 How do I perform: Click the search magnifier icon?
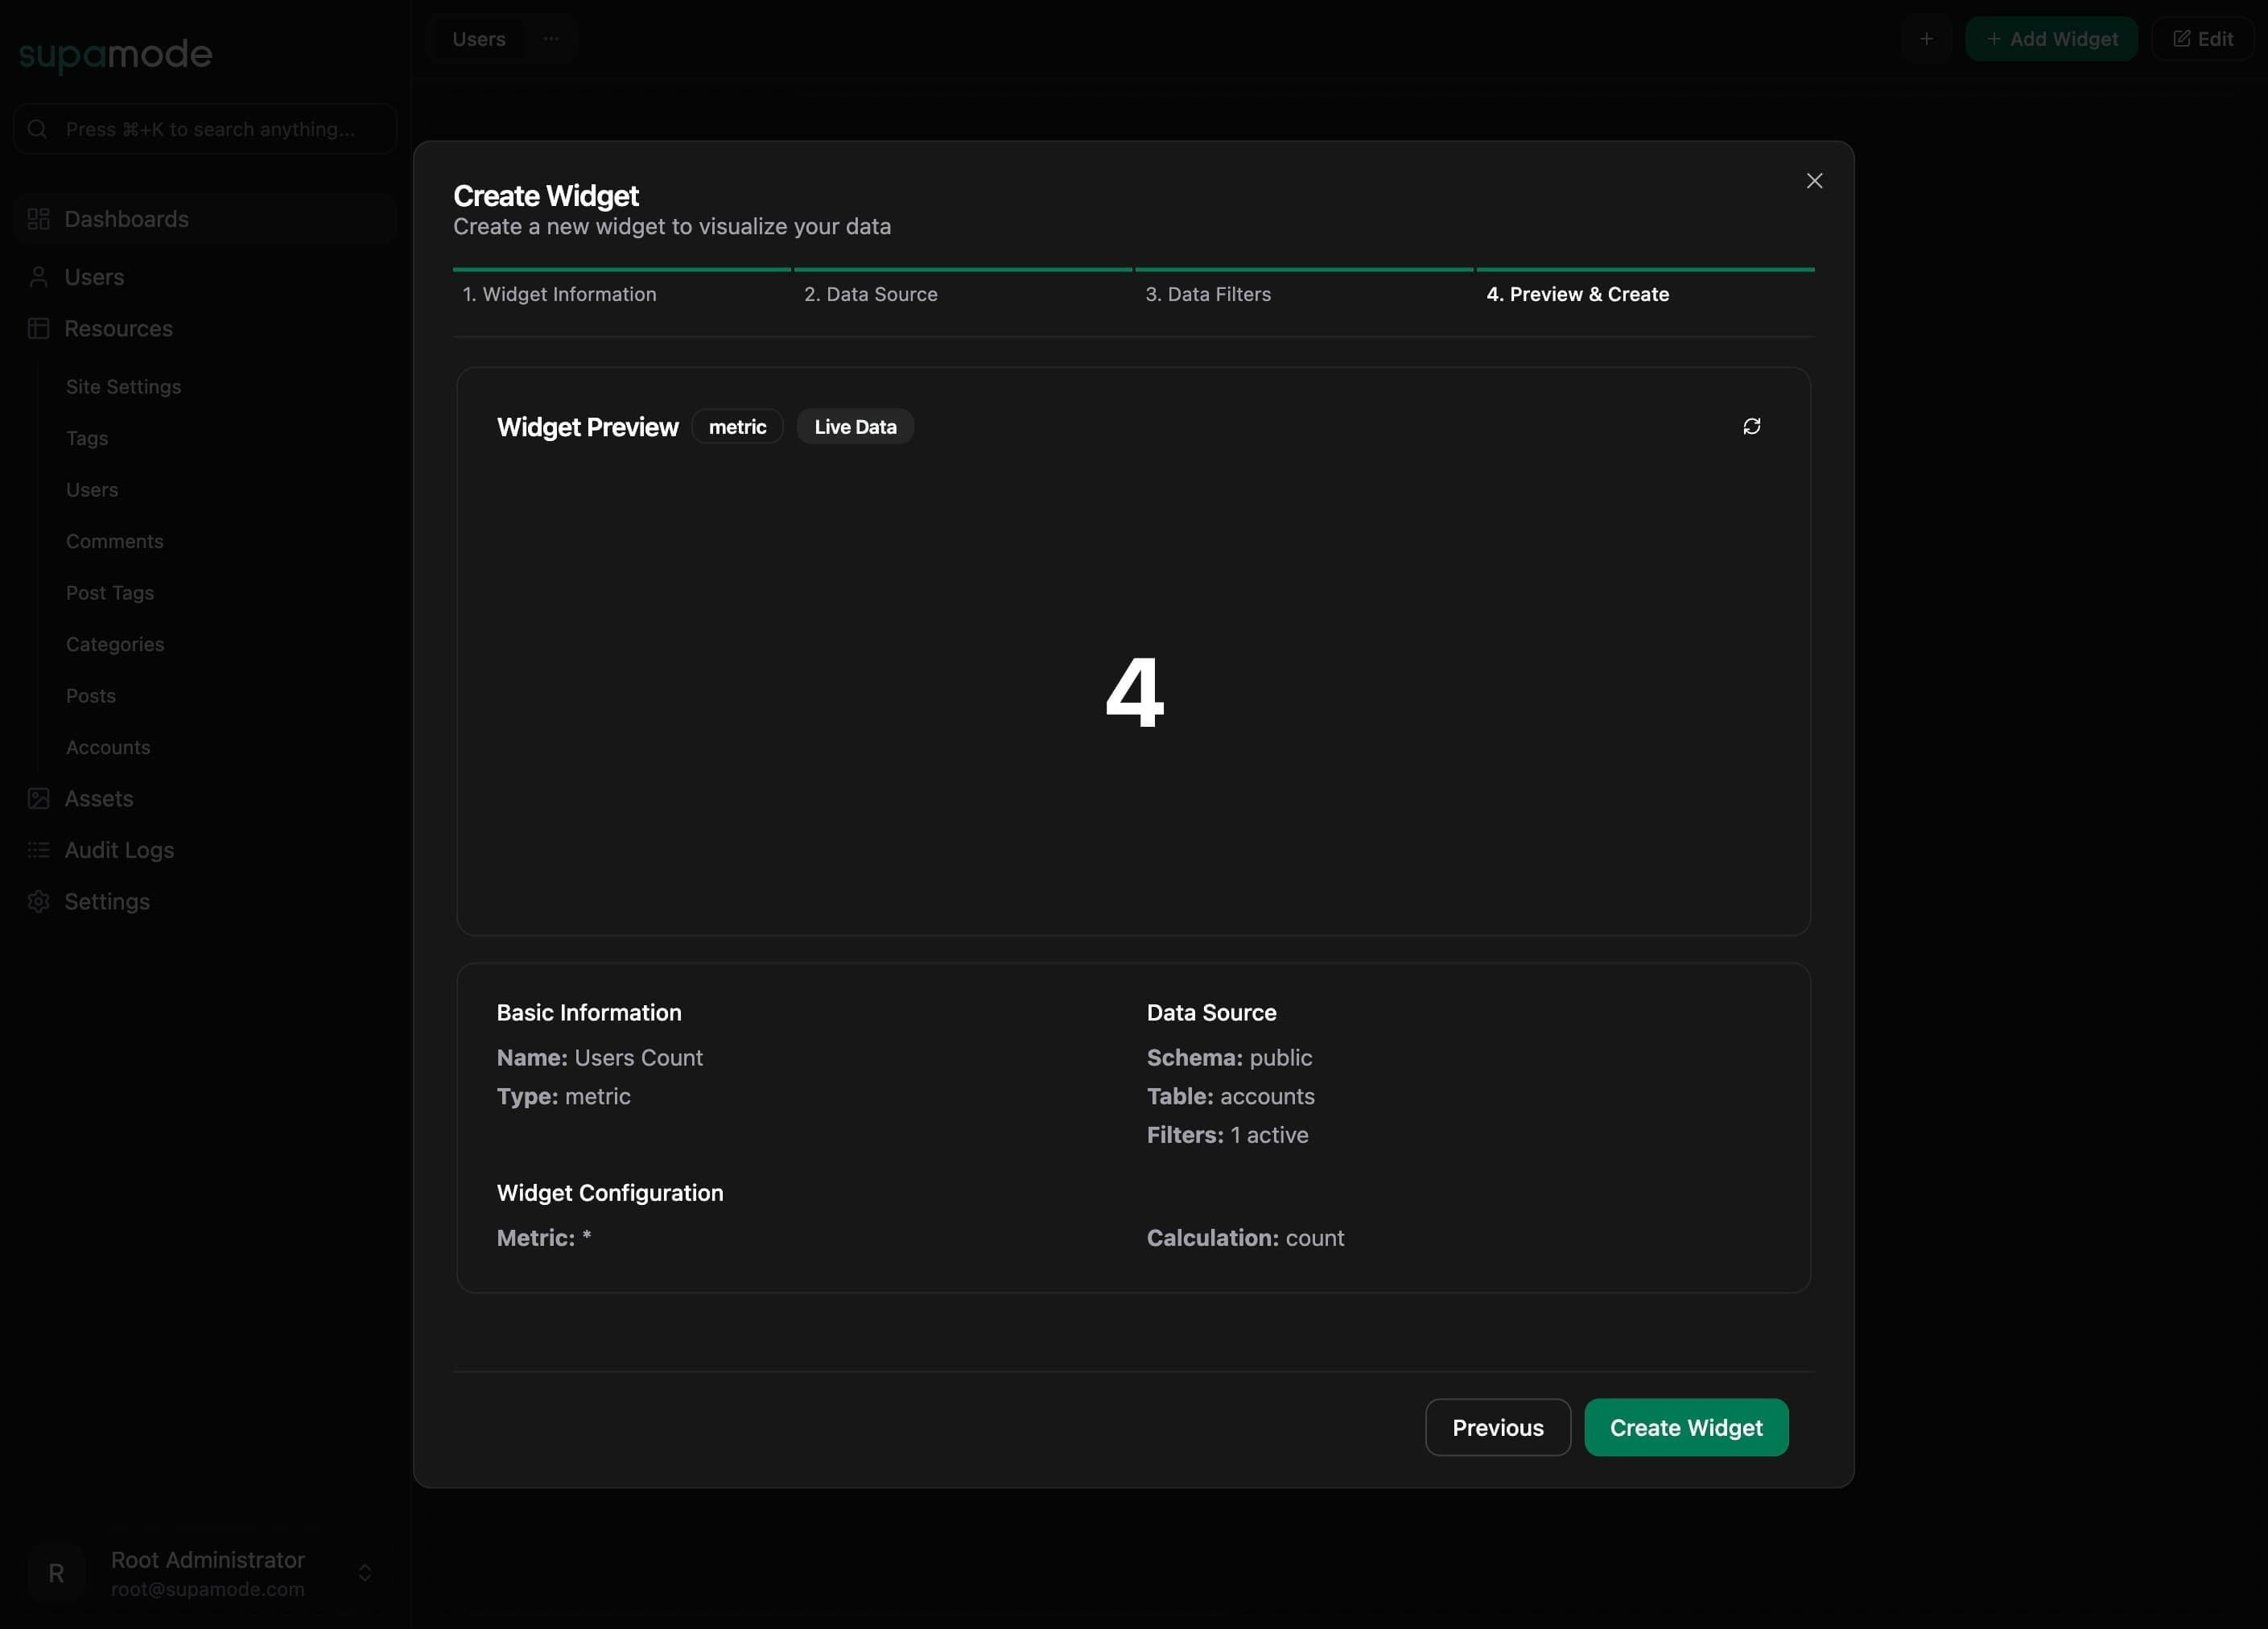click(37, 128)
